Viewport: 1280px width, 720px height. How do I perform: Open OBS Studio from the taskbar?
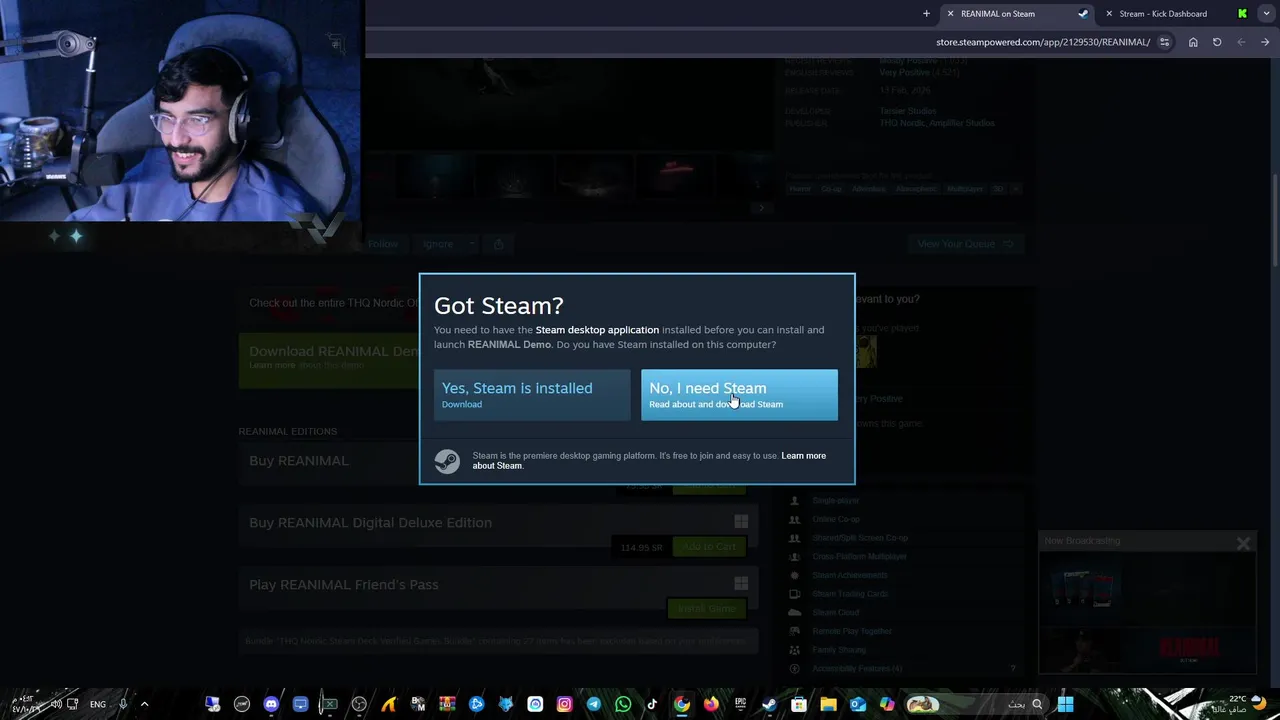click(x=359, y=704)
